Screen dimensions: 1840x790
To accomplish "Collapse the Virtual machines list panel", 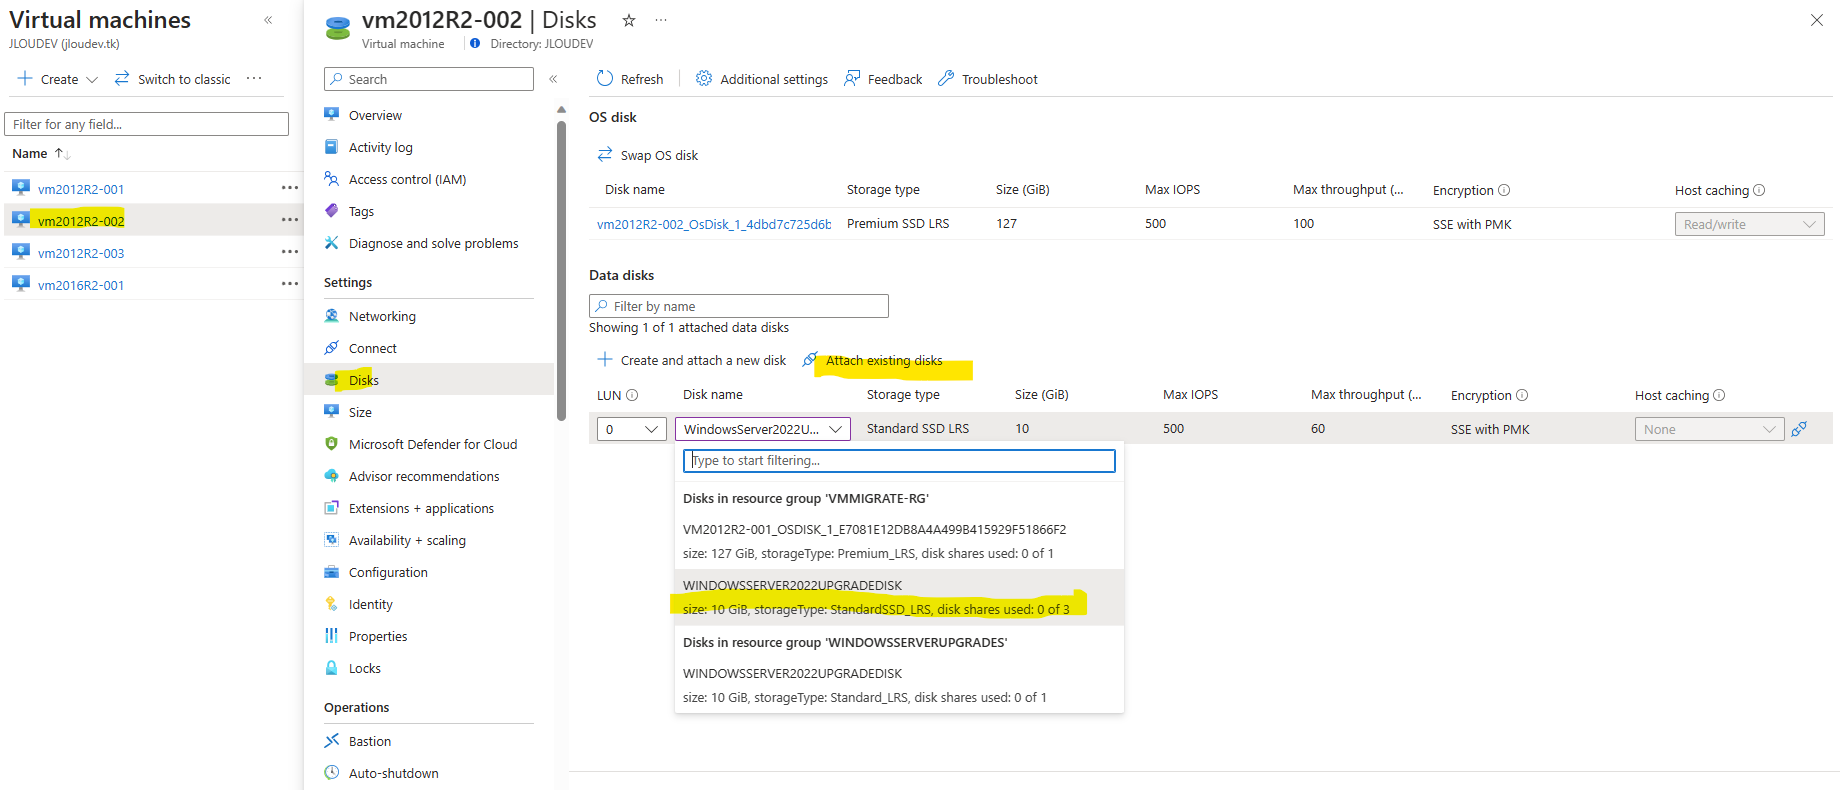I will 268,20.
